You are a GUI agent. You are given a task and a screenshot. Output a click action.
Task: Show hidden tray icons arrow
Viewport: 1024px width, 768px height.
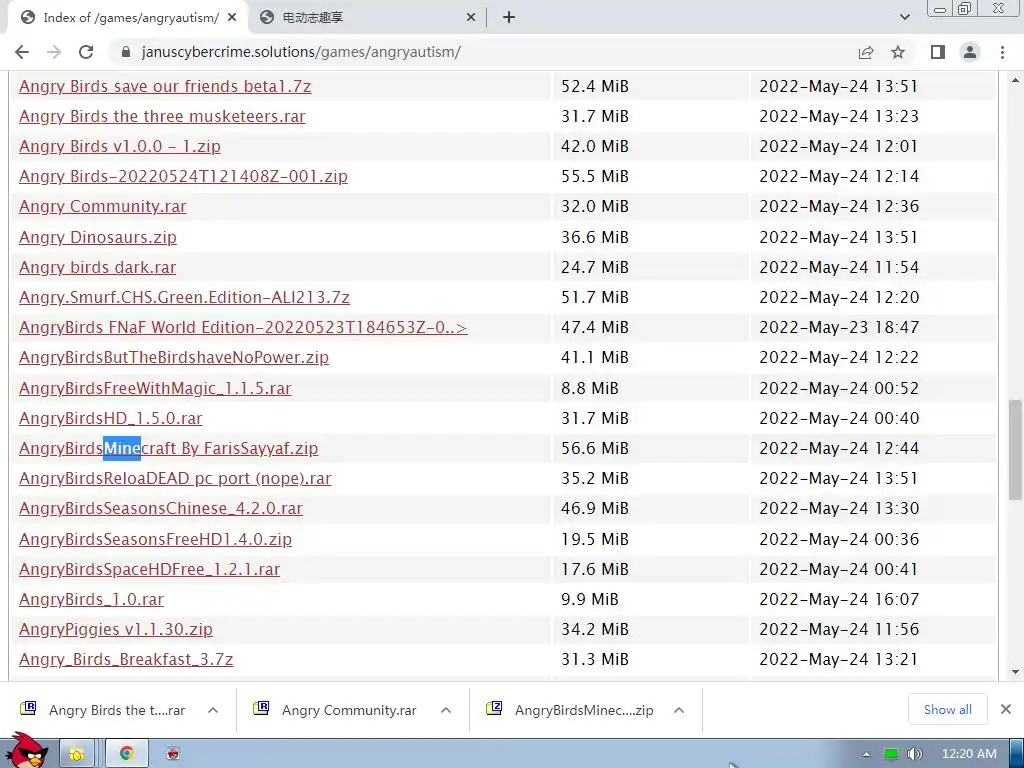[x=867, y=754]
